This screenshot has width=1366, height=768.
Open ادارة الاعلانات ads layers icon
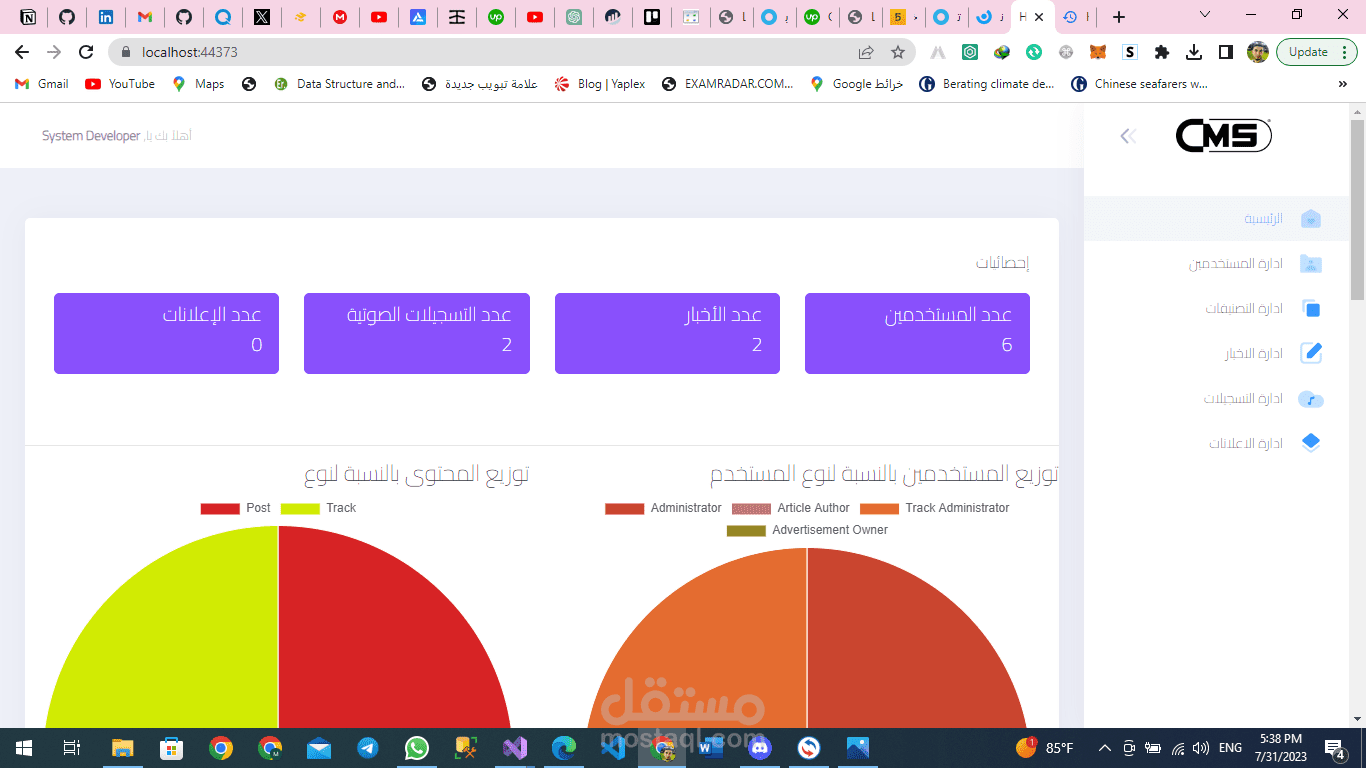[x=1311, y=443]
